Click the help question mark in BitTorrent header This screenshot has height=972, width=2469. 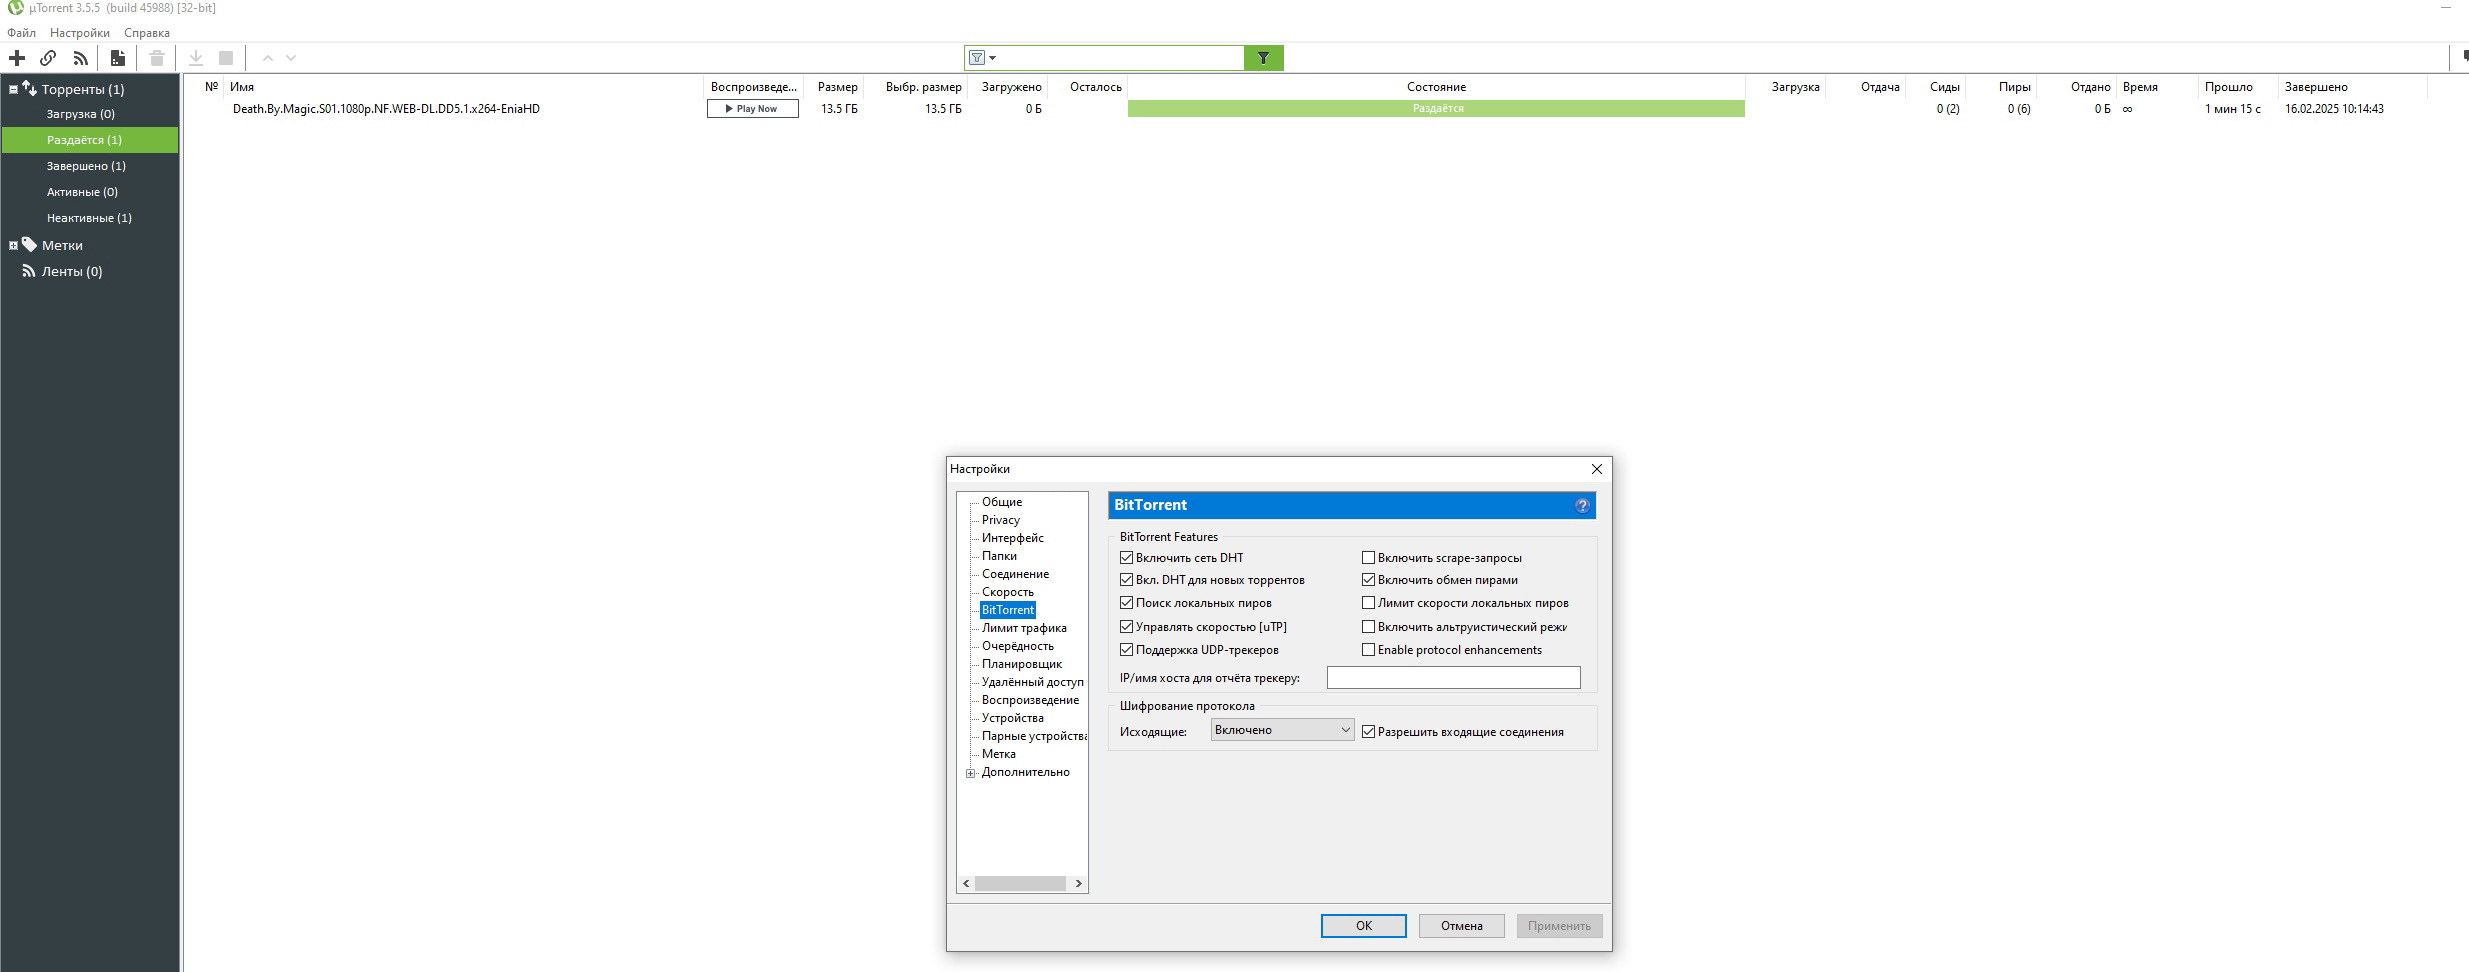pyautogui.click(x=1582, y=505)
